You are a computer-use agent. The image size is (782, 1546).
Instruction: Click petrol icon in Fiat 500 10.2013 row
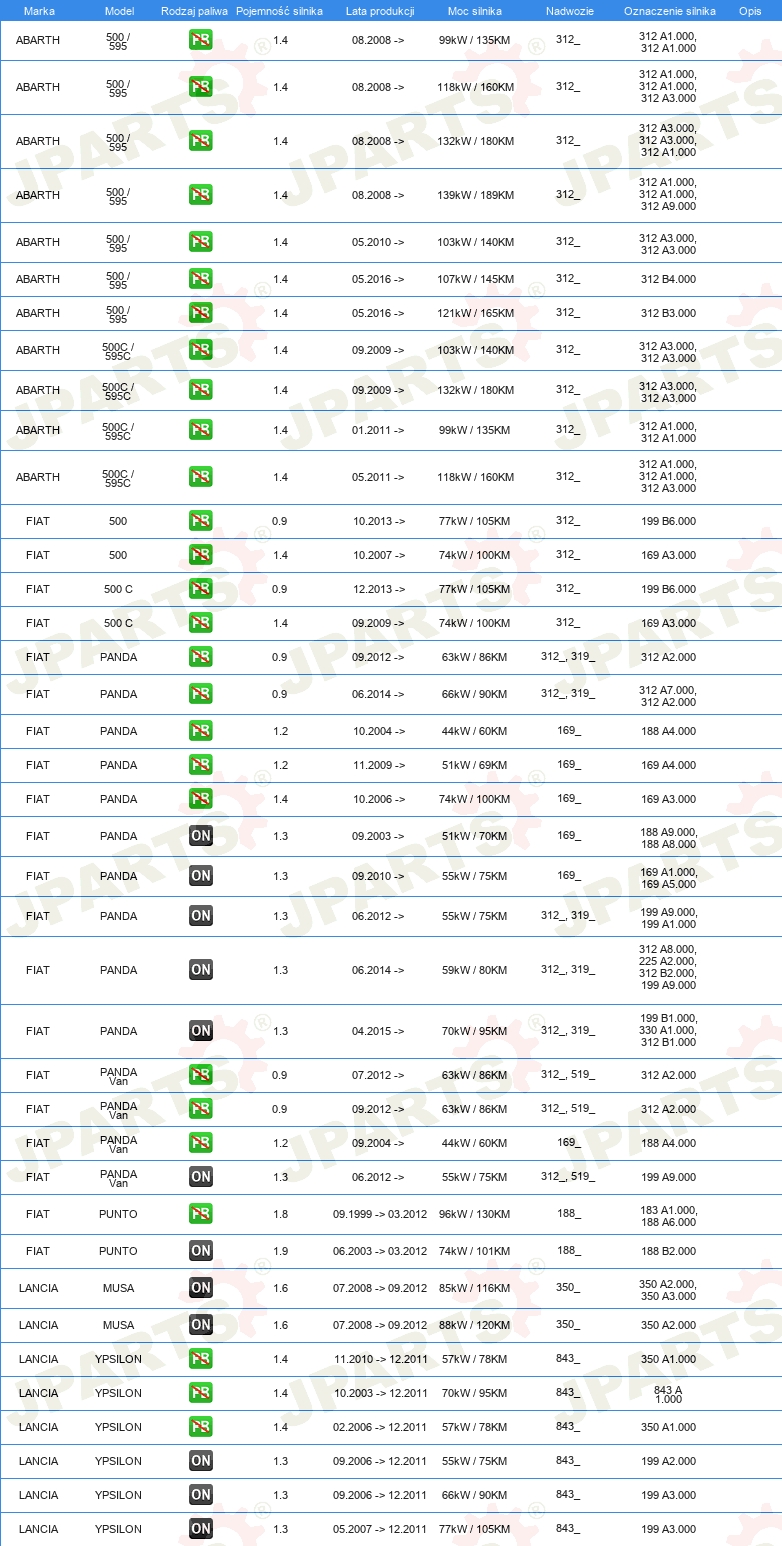pyautogui.click(x=201, y=521)
